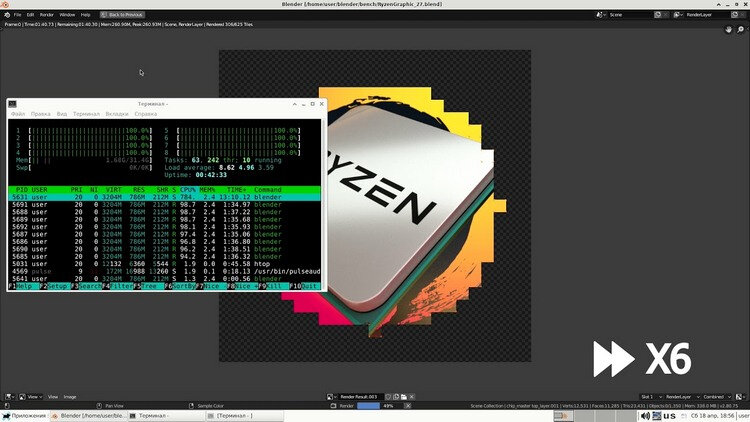Click the volume speaker tray icon
This screenshot has height=422, width=750.
pyautogui.click(x=645, y=416)
